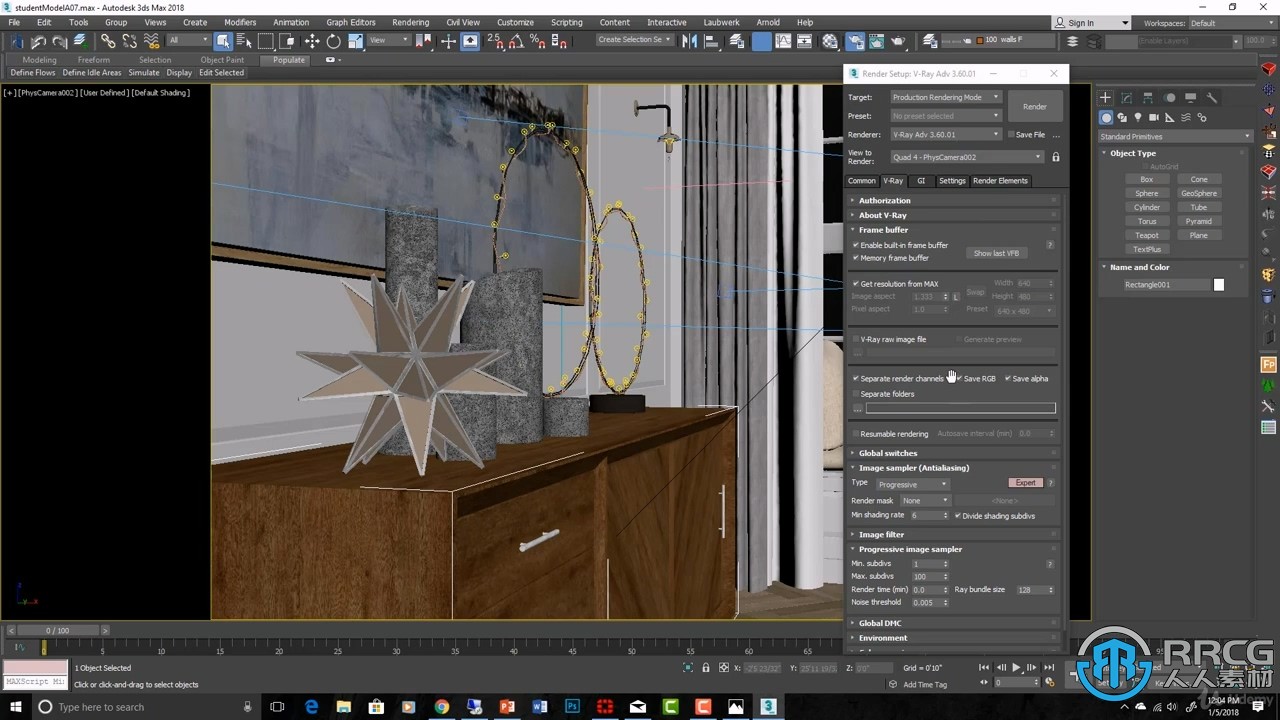Expand the Global switches rollout

point(954,453)
